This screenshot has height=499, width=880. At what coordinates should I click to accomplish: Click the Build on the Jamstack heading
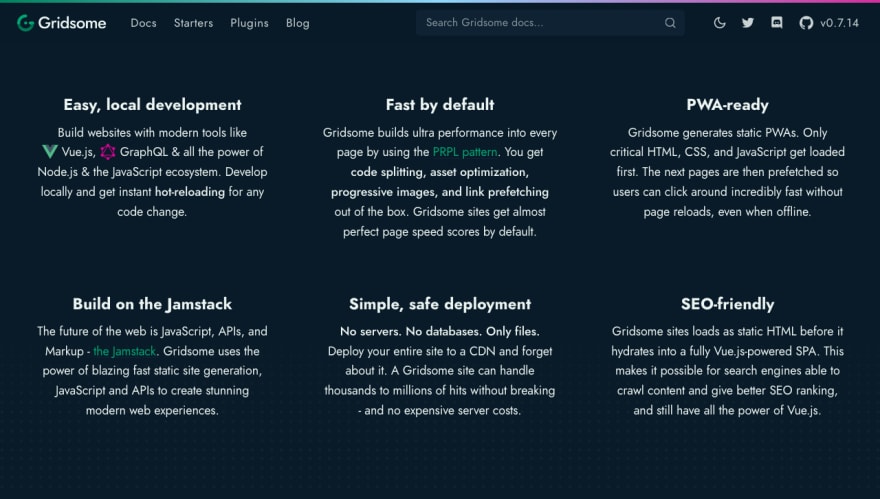tap(152, 304)
